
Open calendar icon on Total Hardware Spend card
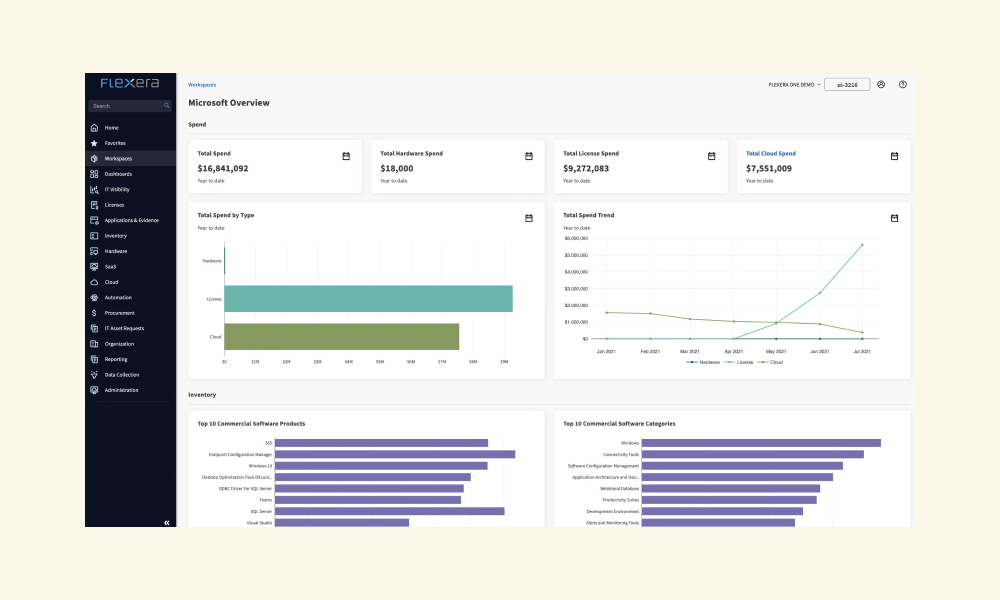529,156
